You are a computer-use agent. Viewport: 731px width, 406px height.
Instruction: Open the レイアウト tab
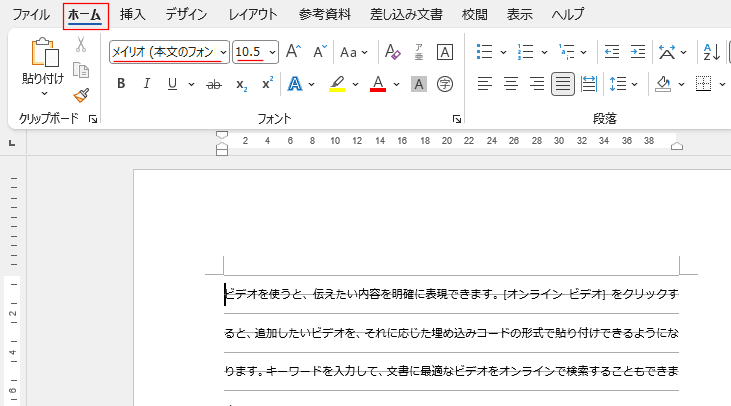point(253,14)
